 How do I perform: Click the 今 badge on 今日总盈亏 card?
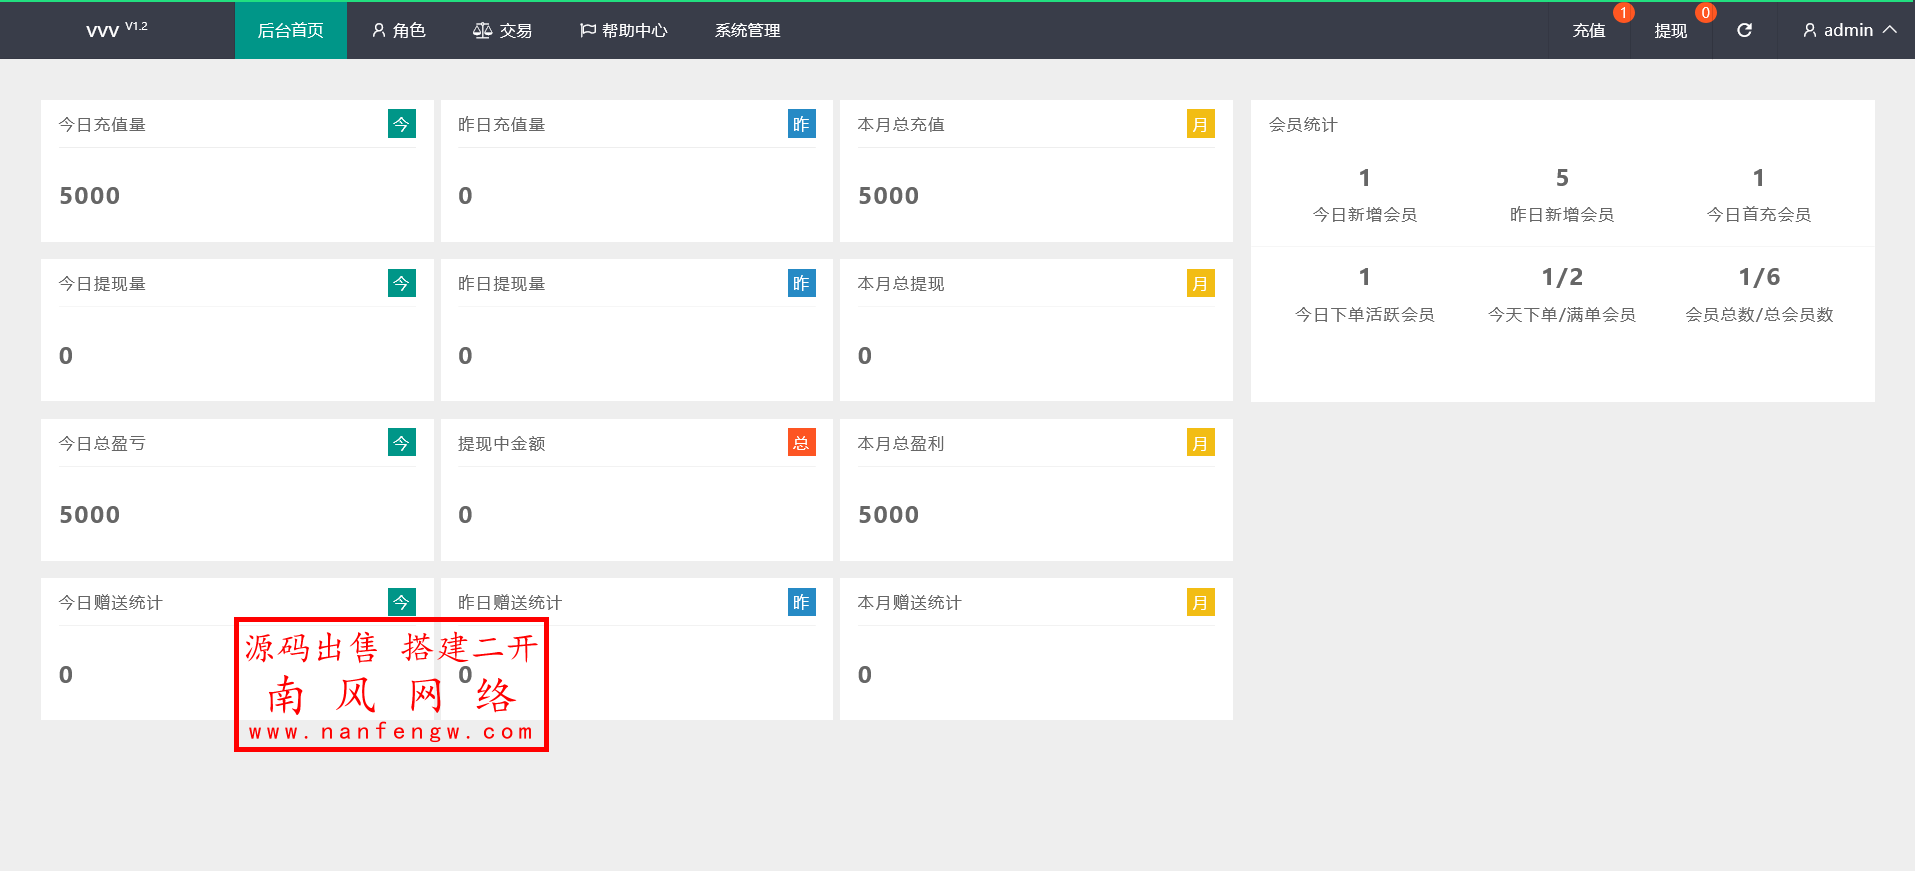401,443
